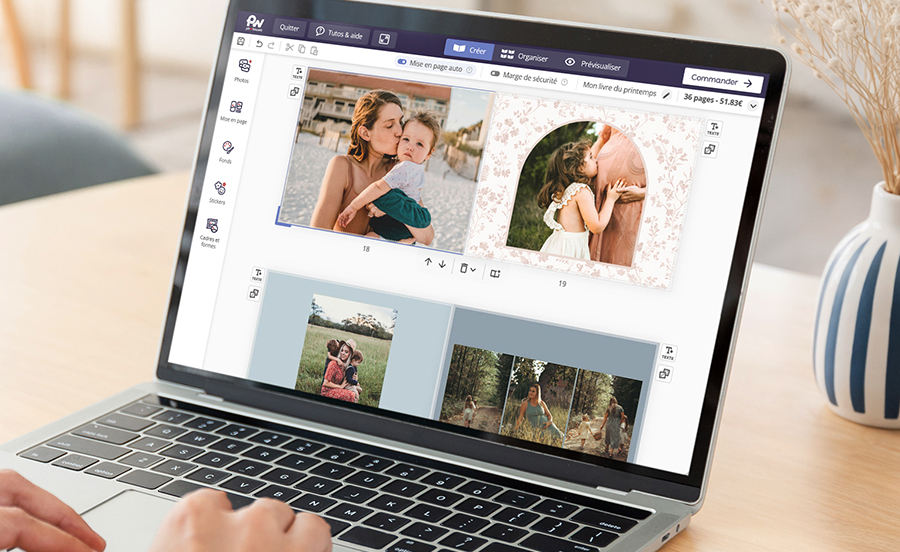Click the scissors cut icon
The image size is (900, 552).
[289, 47]
